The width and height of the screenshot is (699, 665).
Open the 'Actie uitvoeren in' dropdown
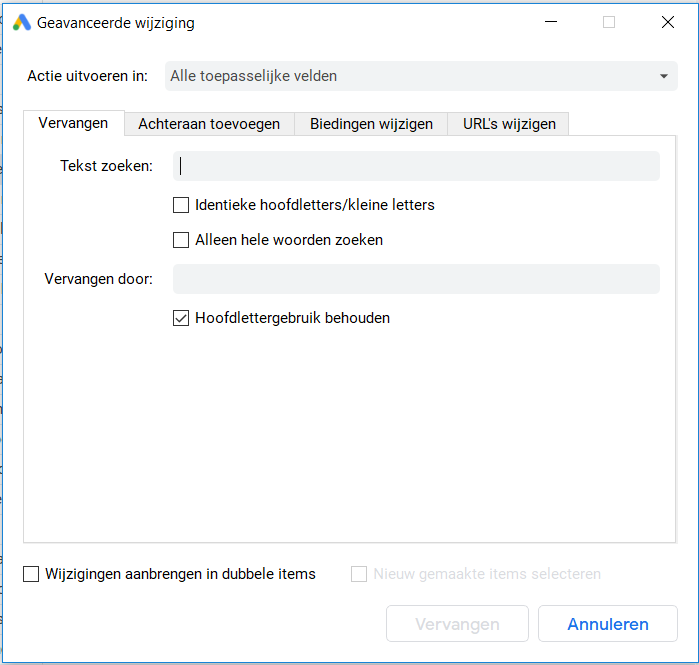point(421,76)
